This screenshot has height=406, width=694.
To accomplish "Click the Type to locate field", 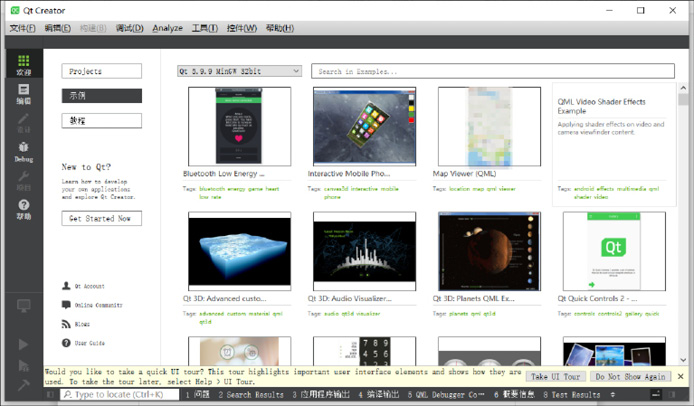I will pyautogui.click(x=120, y=394).
